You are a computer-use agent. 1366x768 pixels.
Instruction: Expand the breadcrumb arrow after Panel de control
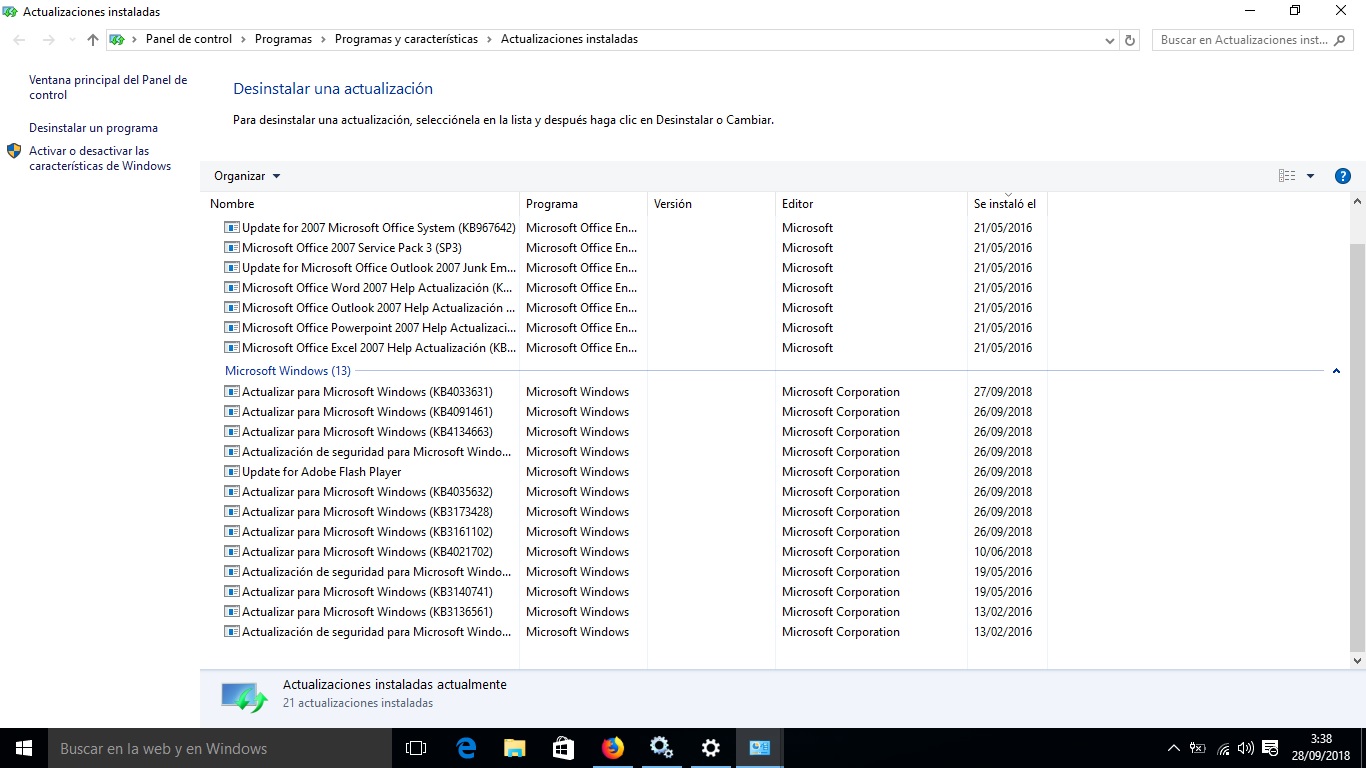244,40
